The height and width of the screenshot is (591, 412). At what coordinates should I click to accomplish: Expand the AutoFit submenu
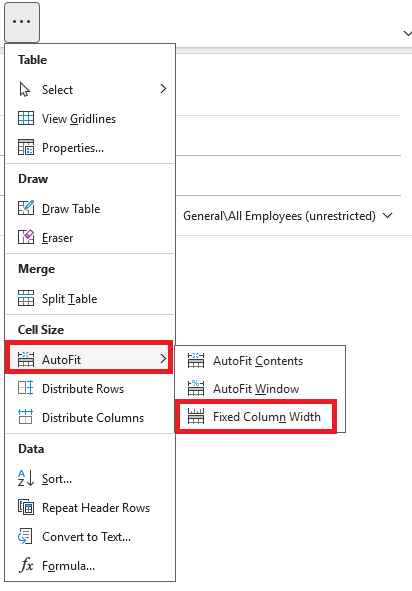coord(89,358)
